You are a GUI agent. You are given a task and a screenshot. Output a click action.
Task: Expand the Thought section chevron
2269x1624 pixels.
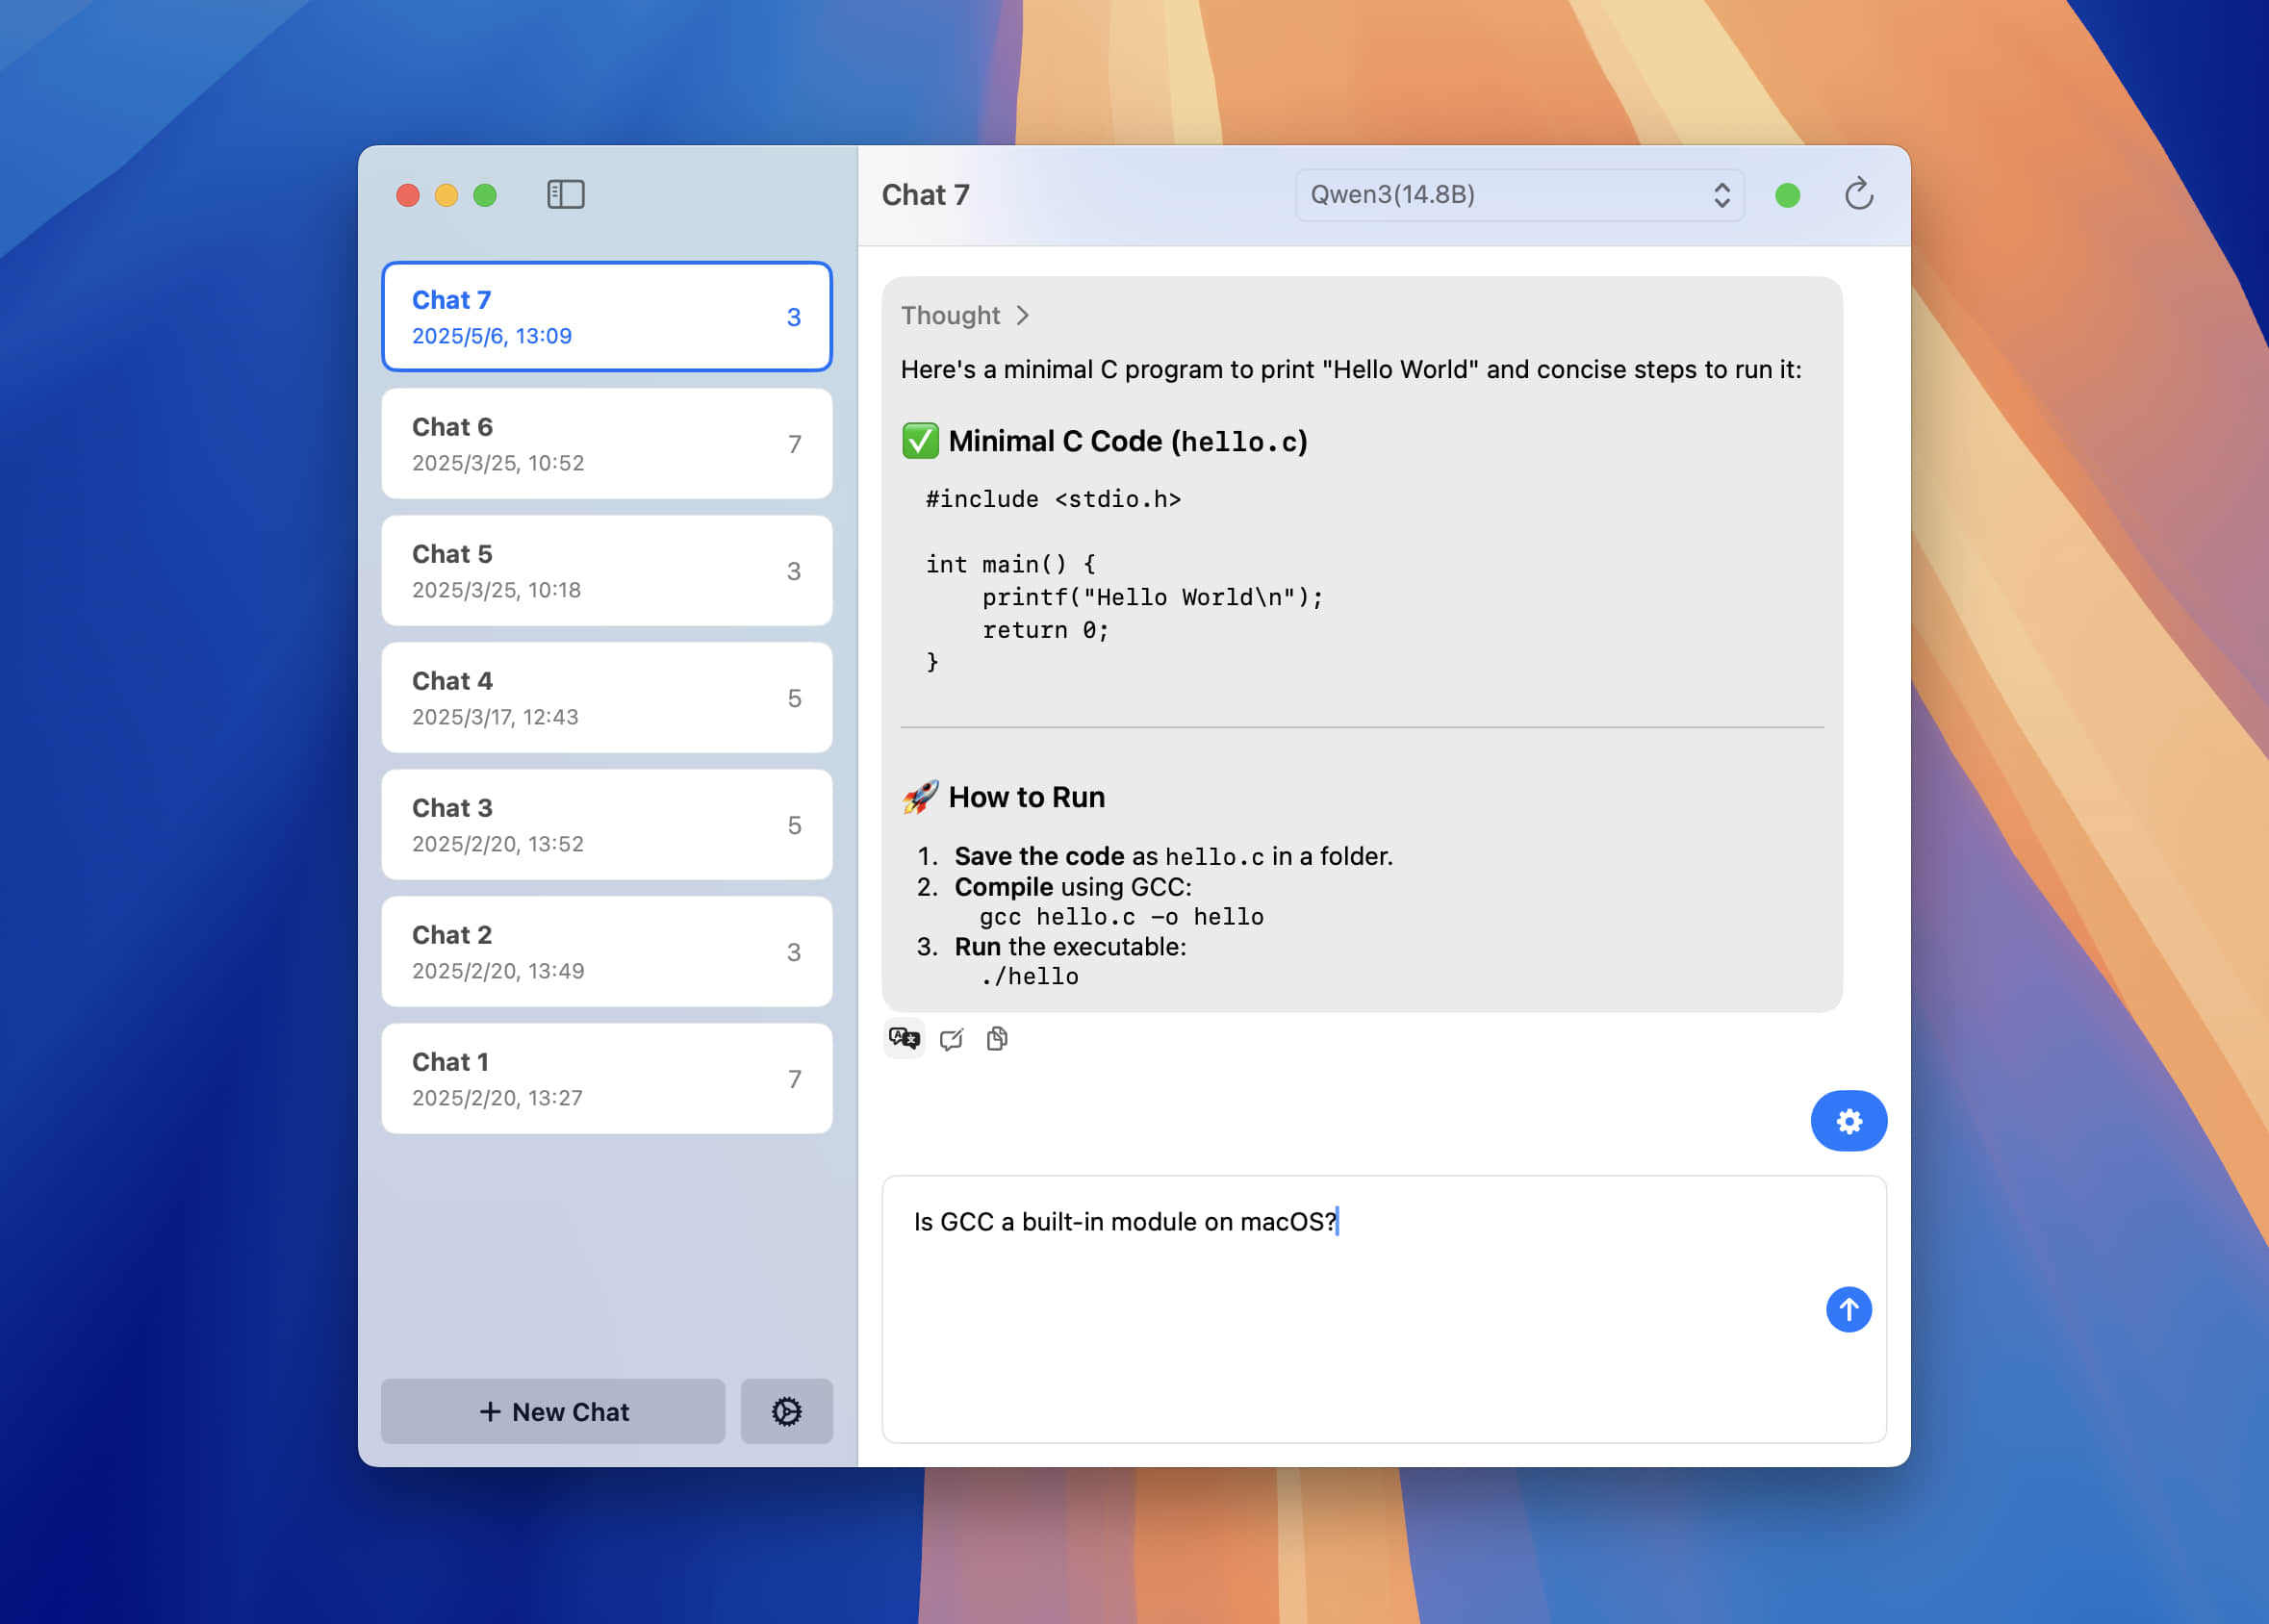1022,315
